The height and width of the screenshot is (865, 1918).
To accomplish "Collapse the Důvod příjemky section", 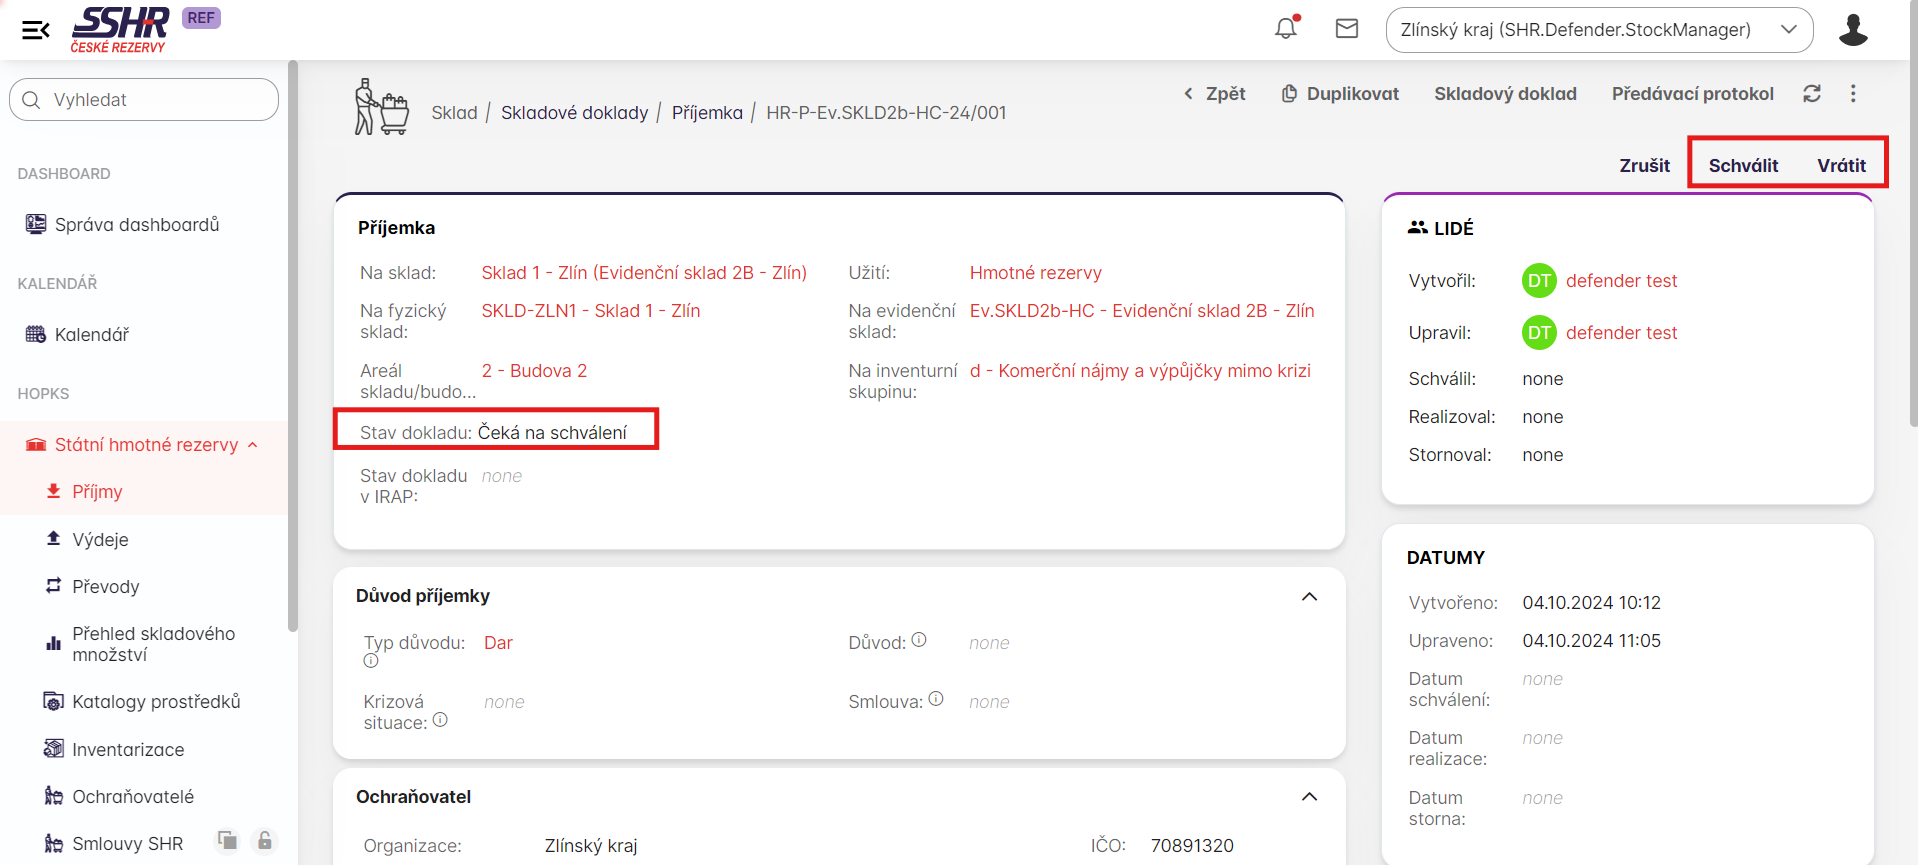I will tap(1309, 597).
